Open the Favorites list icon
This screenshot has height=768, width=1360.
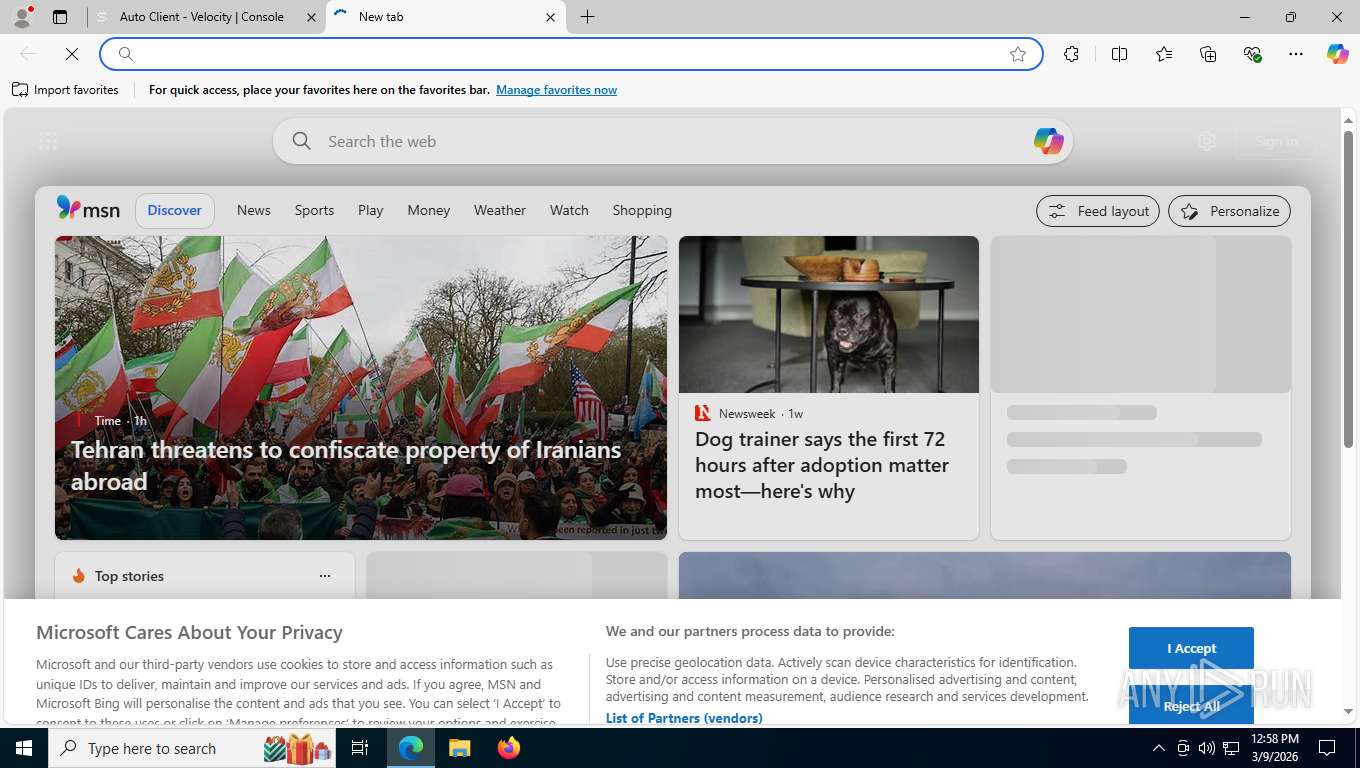1164,54
